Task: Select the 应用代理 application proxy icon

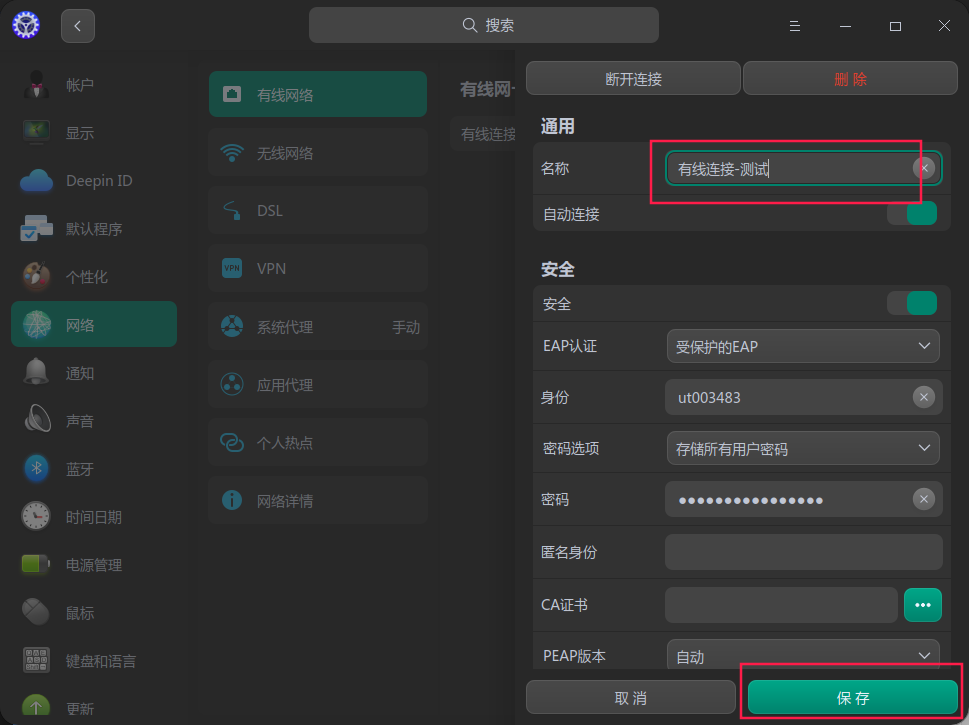Action: [x=232, y=384]
